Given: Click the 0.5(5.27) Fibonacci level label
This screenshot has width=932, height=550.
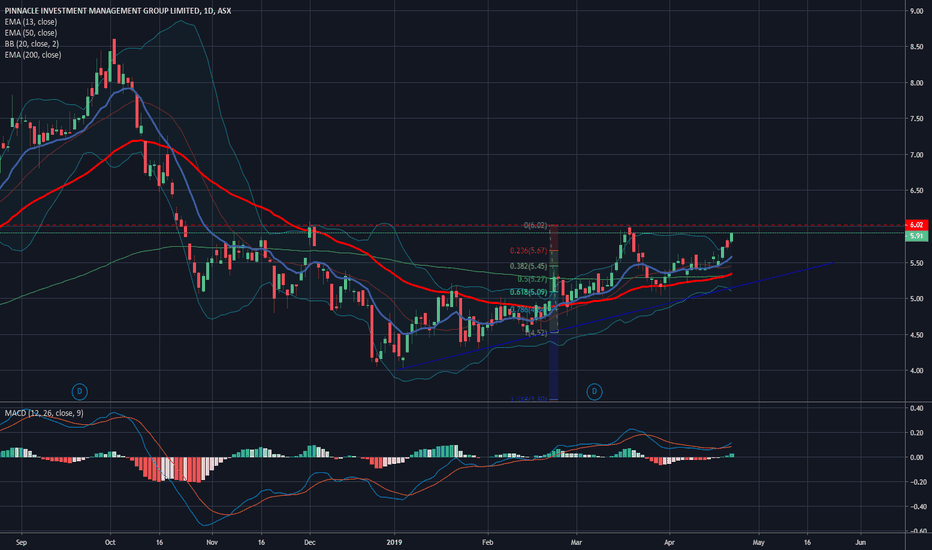Looking at the screenshot, I should click(532, 279).
